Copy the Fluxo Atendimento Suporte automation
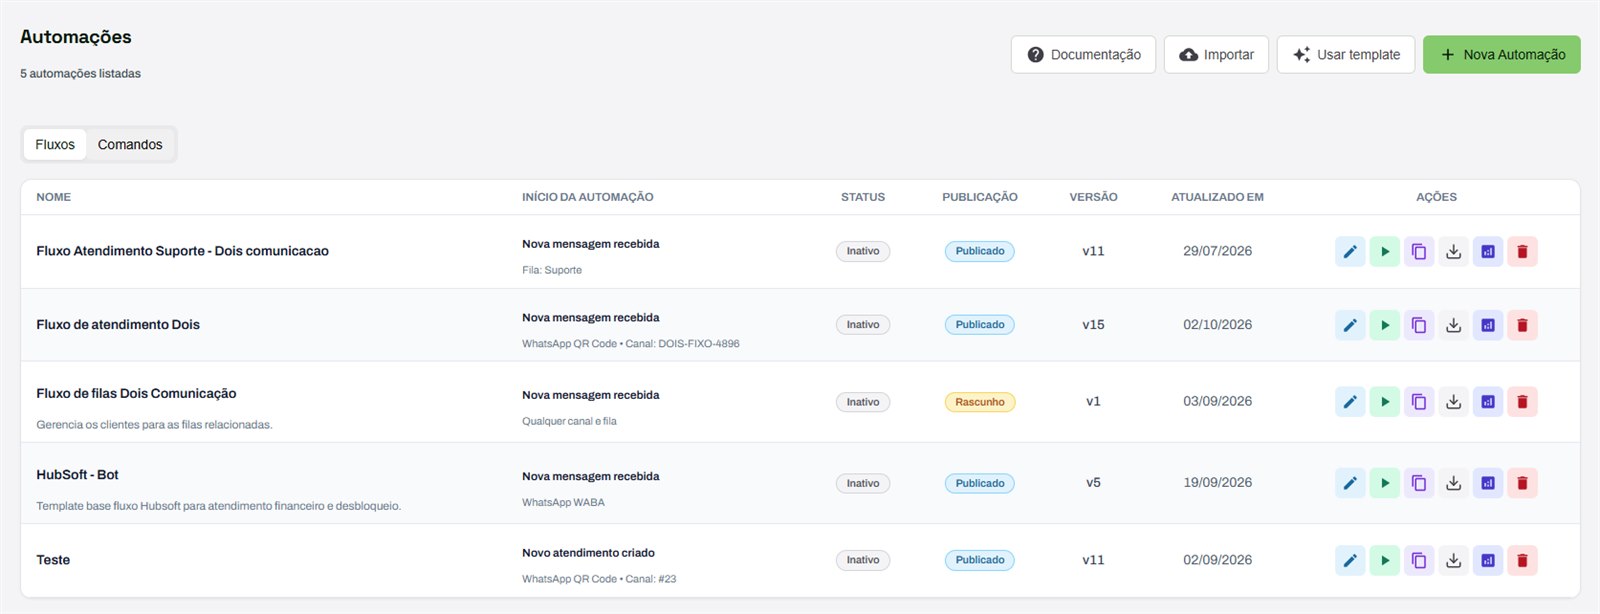The image size is (1600, 614). coord(1419,251)
